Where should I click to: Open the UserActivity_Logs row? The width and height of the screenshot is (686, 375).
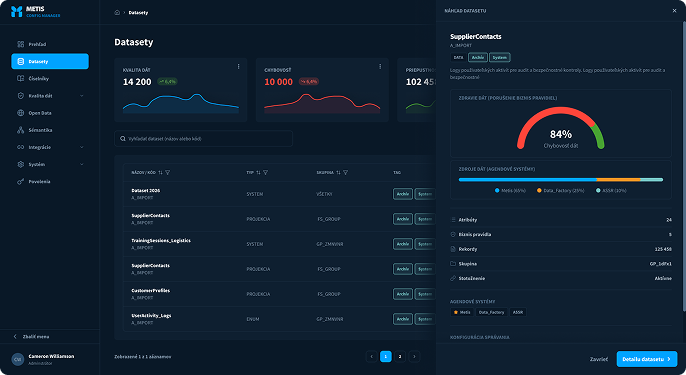279,319
